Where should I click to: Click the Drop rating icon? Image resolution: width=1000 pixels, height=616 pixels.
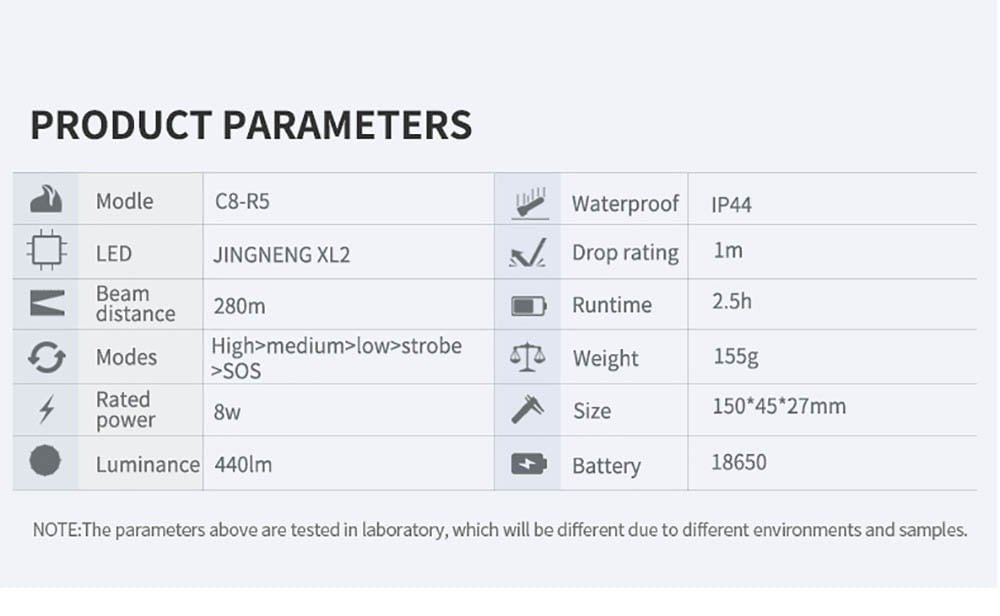527,255
